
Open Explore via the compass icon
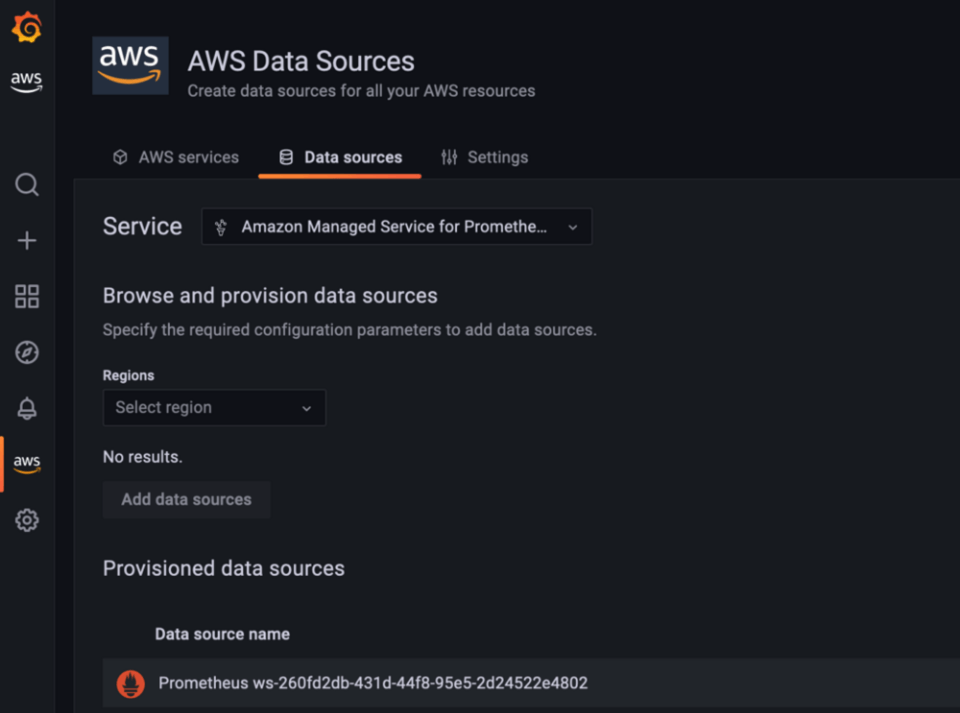tap(27, 353)
